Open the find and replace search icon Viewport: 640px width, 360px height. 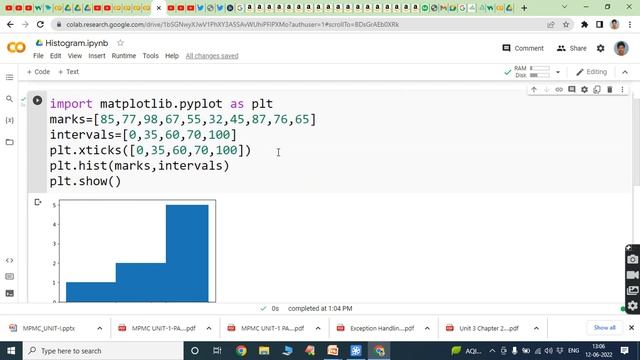(x=9, y=99)
